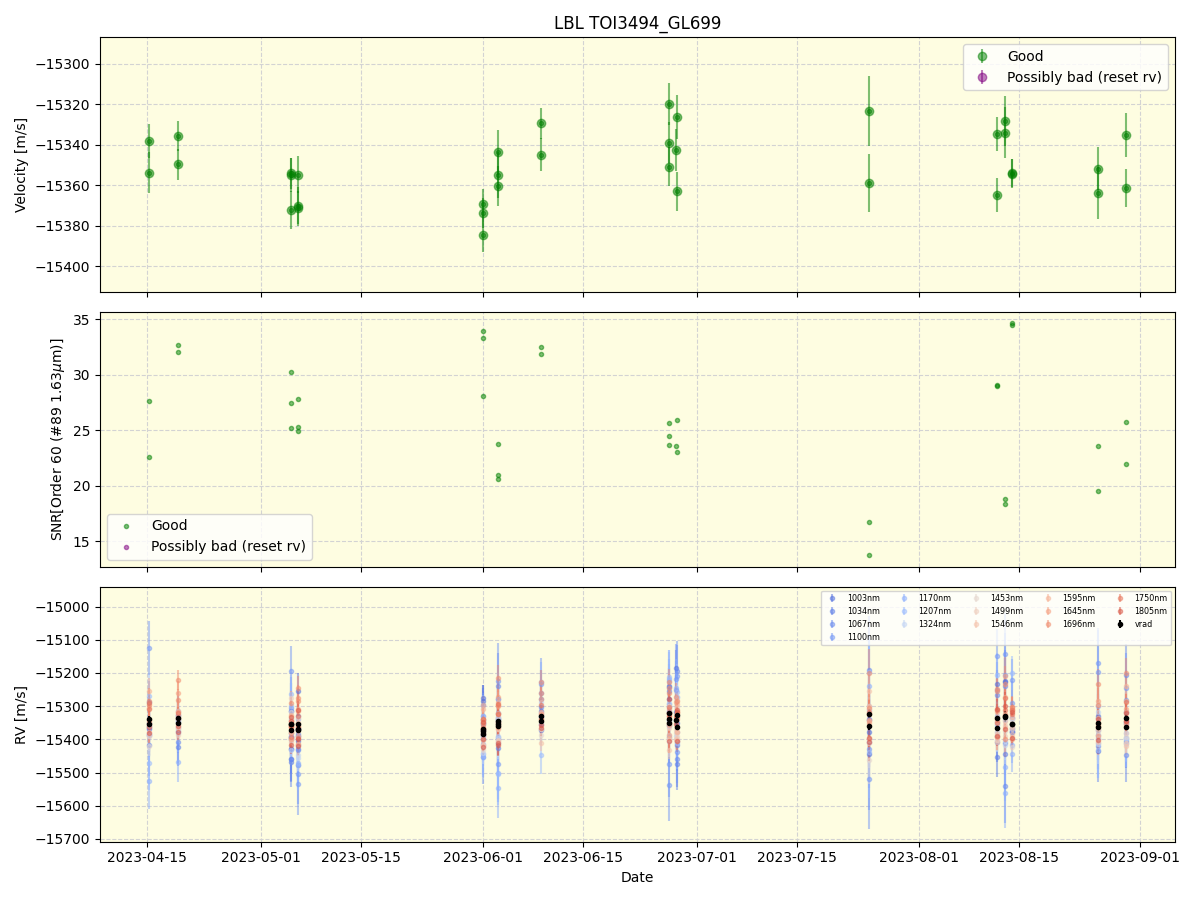Click the 1170nm legend label
Viewport: 1200px width, 900px height.
point(935,598)
